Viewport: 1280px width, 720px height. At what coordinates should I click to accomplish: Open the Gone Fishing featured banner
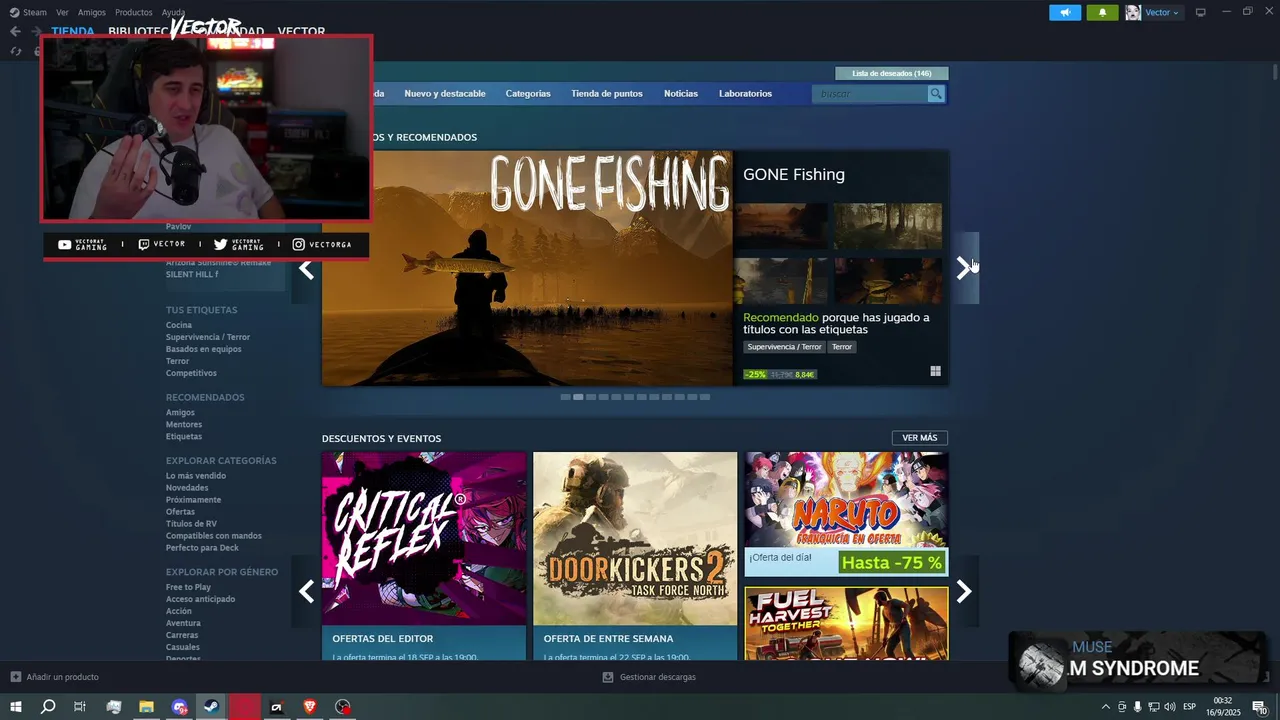tap(527, 268)
